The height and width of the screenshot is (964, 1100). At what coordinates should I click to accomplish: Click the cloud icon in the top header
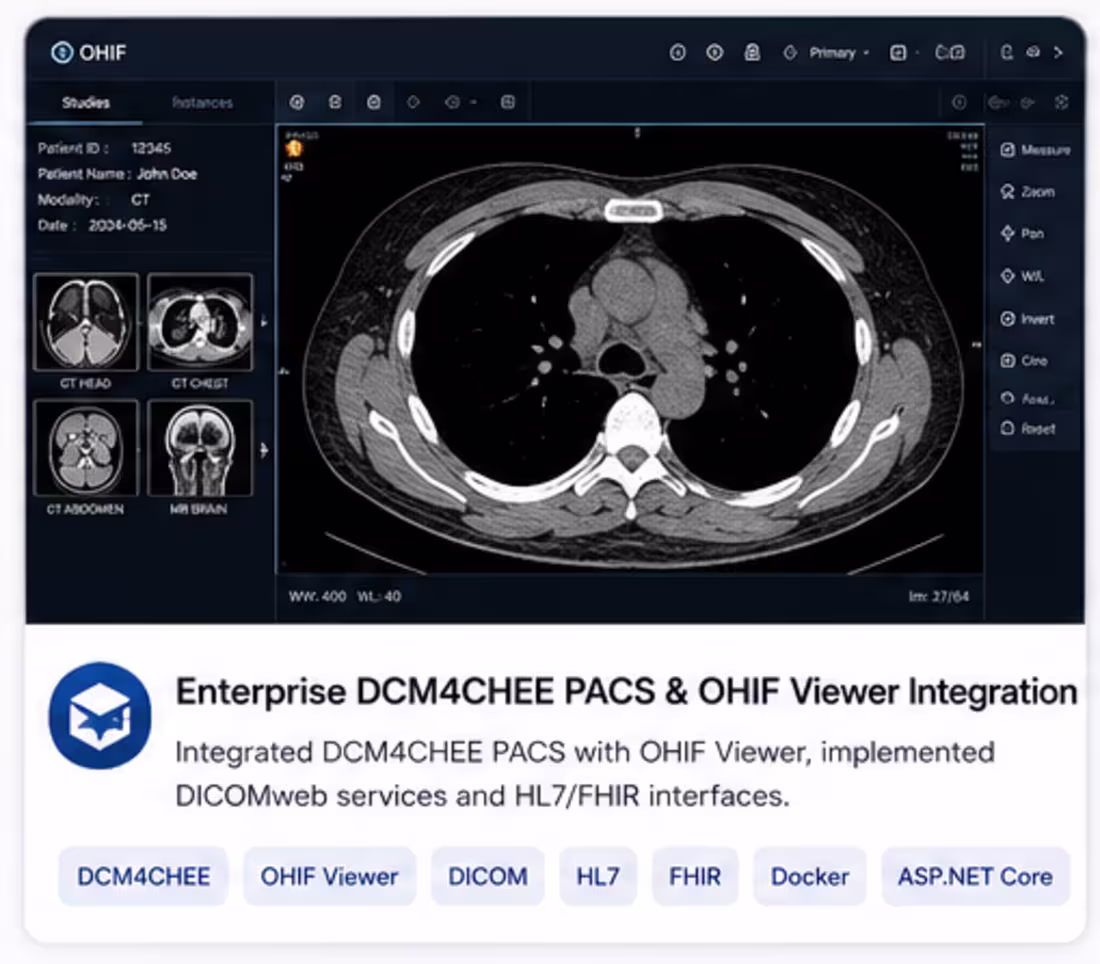point(1033,52)
